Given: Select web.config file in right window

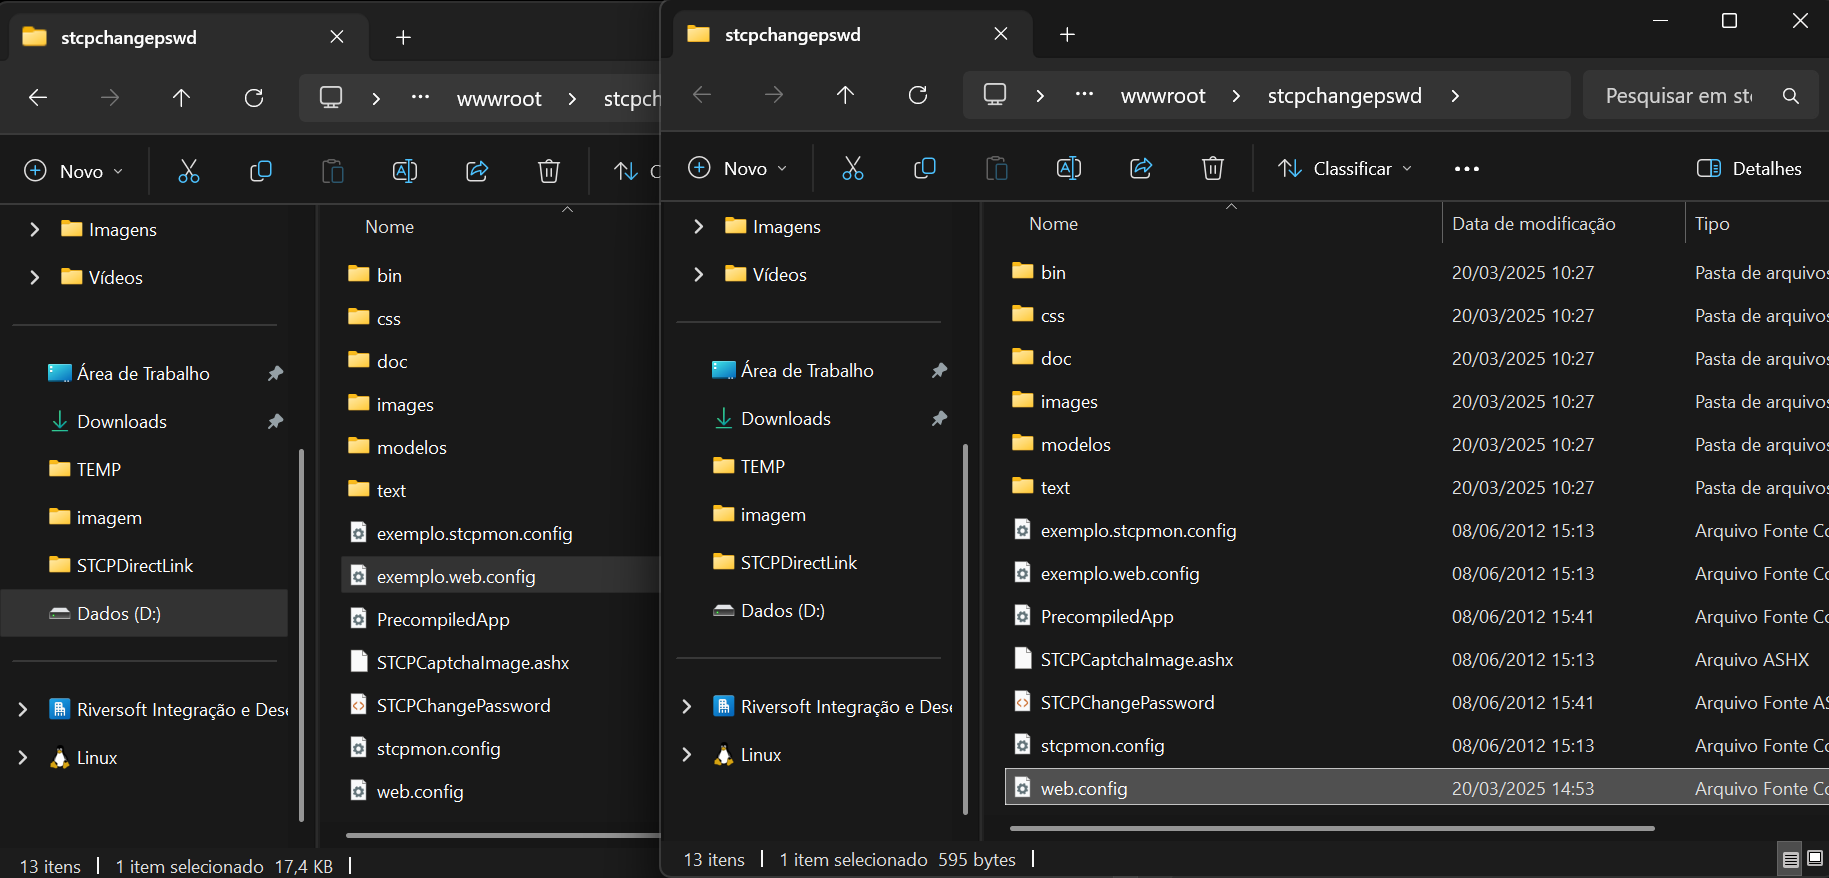Looking at the screenshot, I should [1416, 788].
